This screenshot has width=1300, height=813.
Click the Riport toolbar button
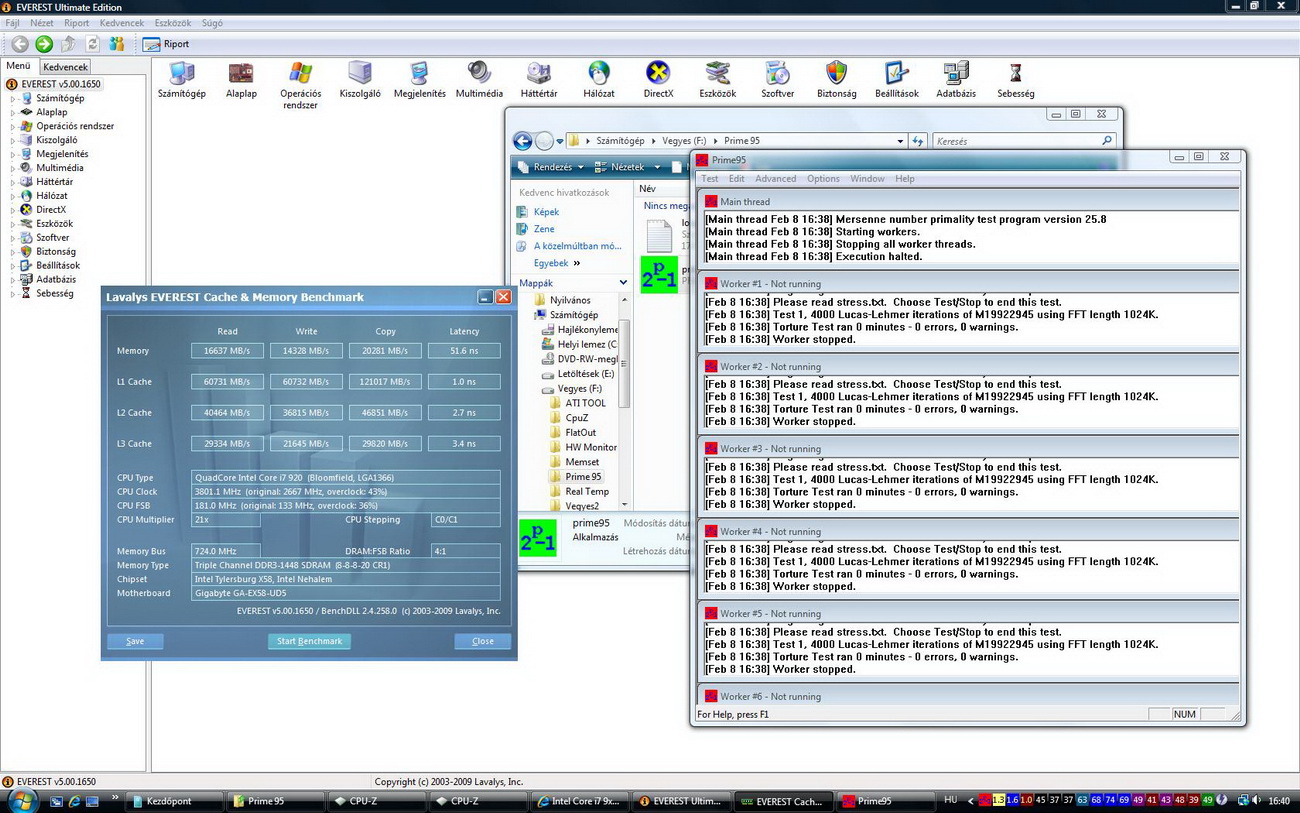pos(166,44)
